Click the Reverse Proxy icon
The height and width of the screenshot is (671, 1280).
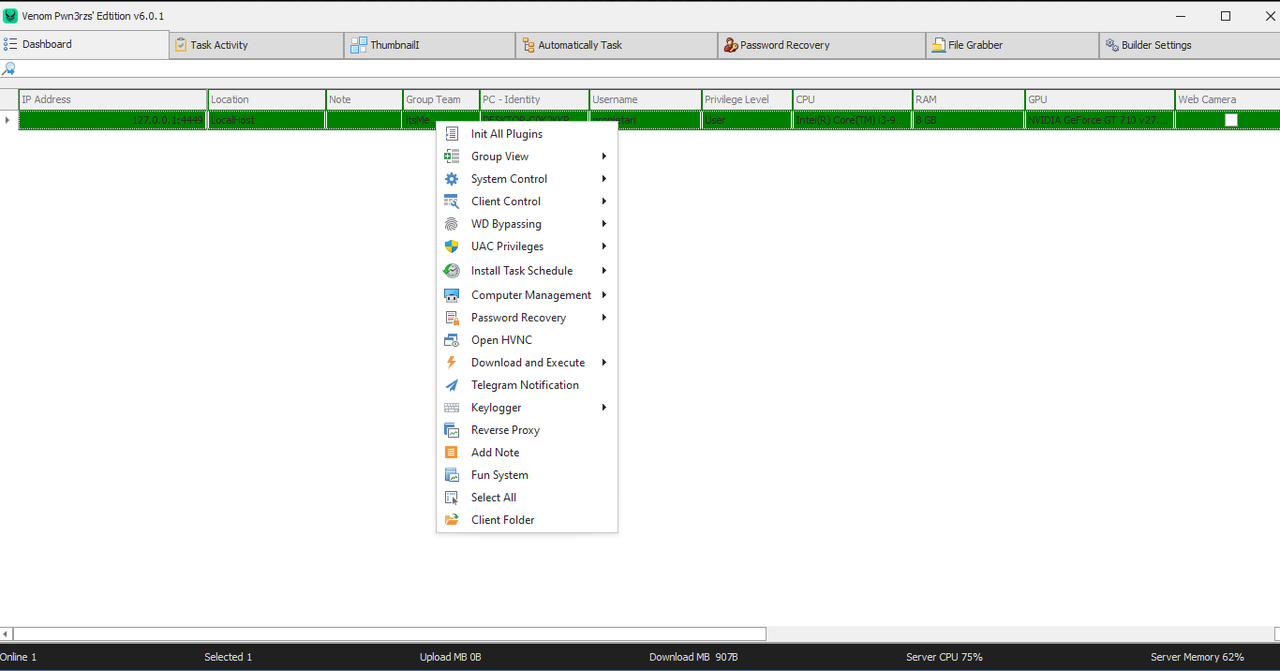451,430
